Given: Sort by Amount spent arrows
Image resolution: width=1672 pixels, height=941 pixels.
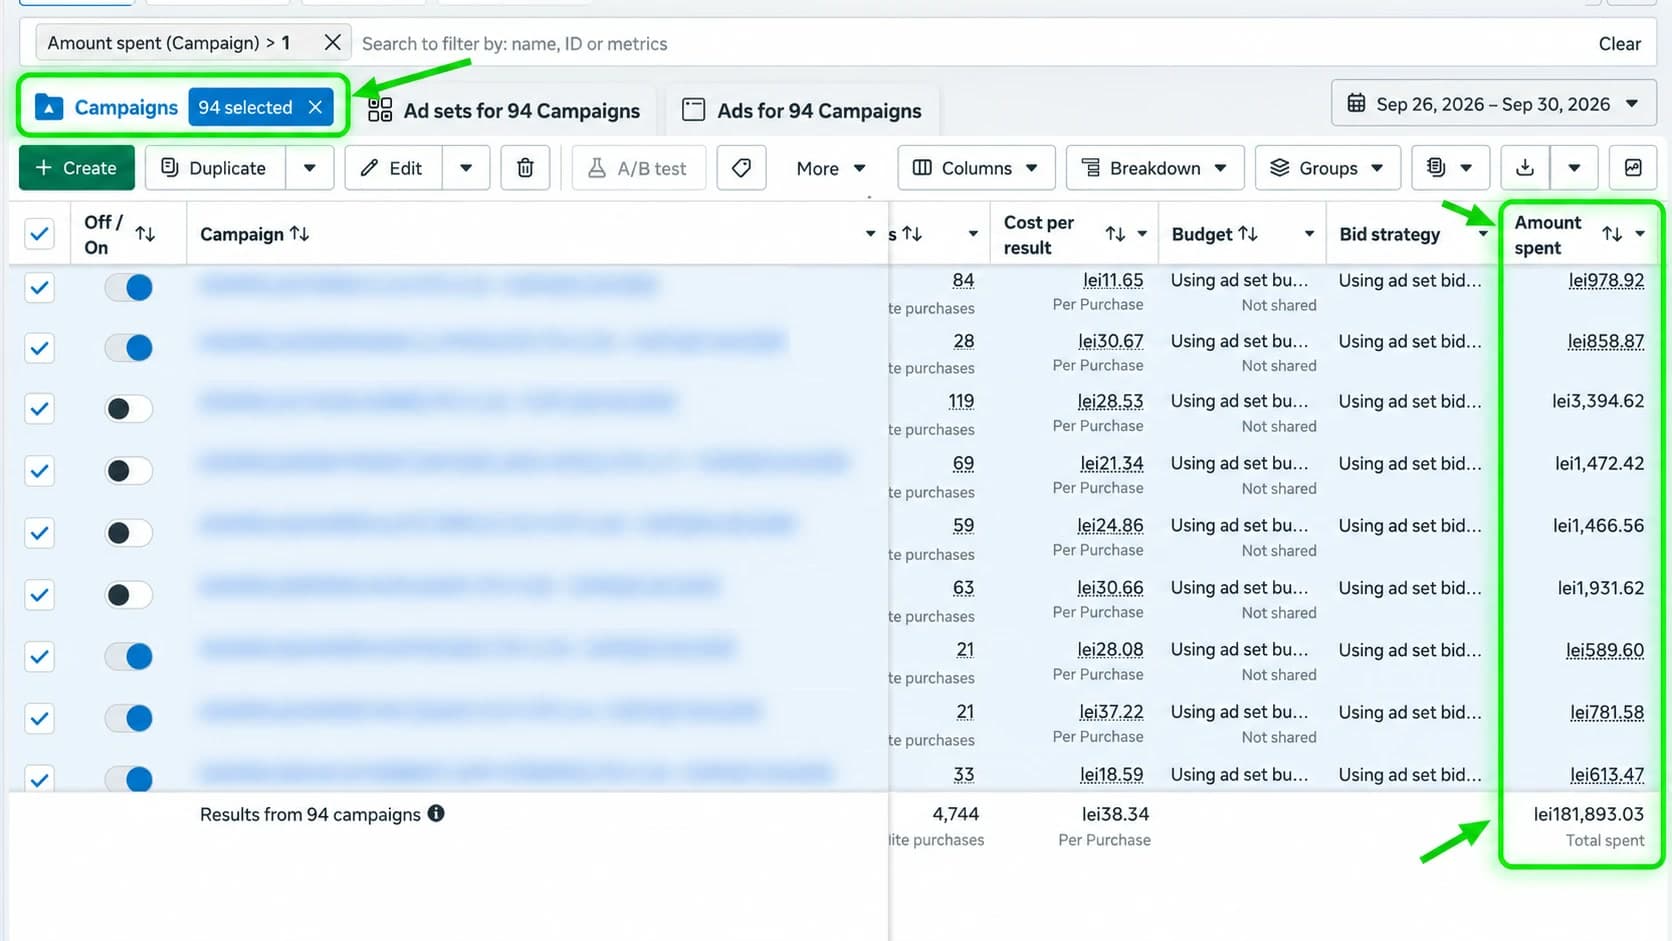Looking at the screenshot, I should tap(1612, 234).
